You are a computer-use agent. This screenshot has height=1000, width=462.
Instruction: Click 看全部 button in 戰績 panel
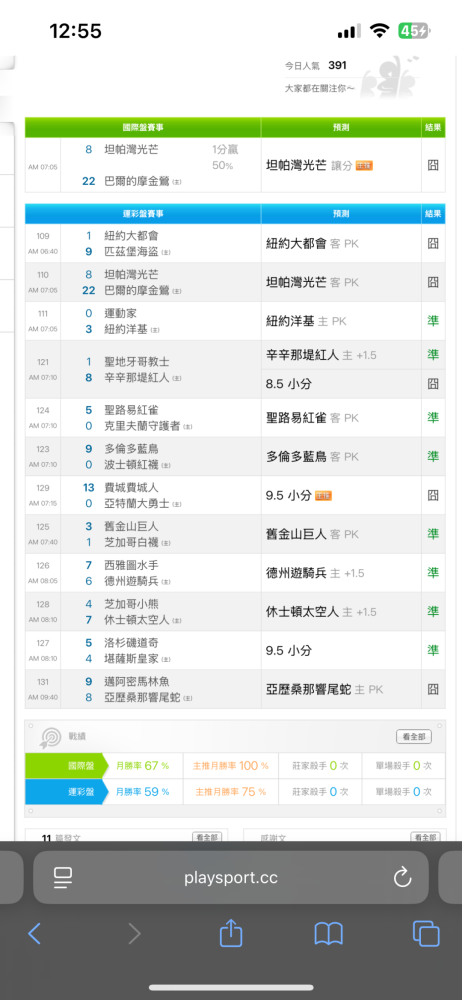click(x=414, y=737)
